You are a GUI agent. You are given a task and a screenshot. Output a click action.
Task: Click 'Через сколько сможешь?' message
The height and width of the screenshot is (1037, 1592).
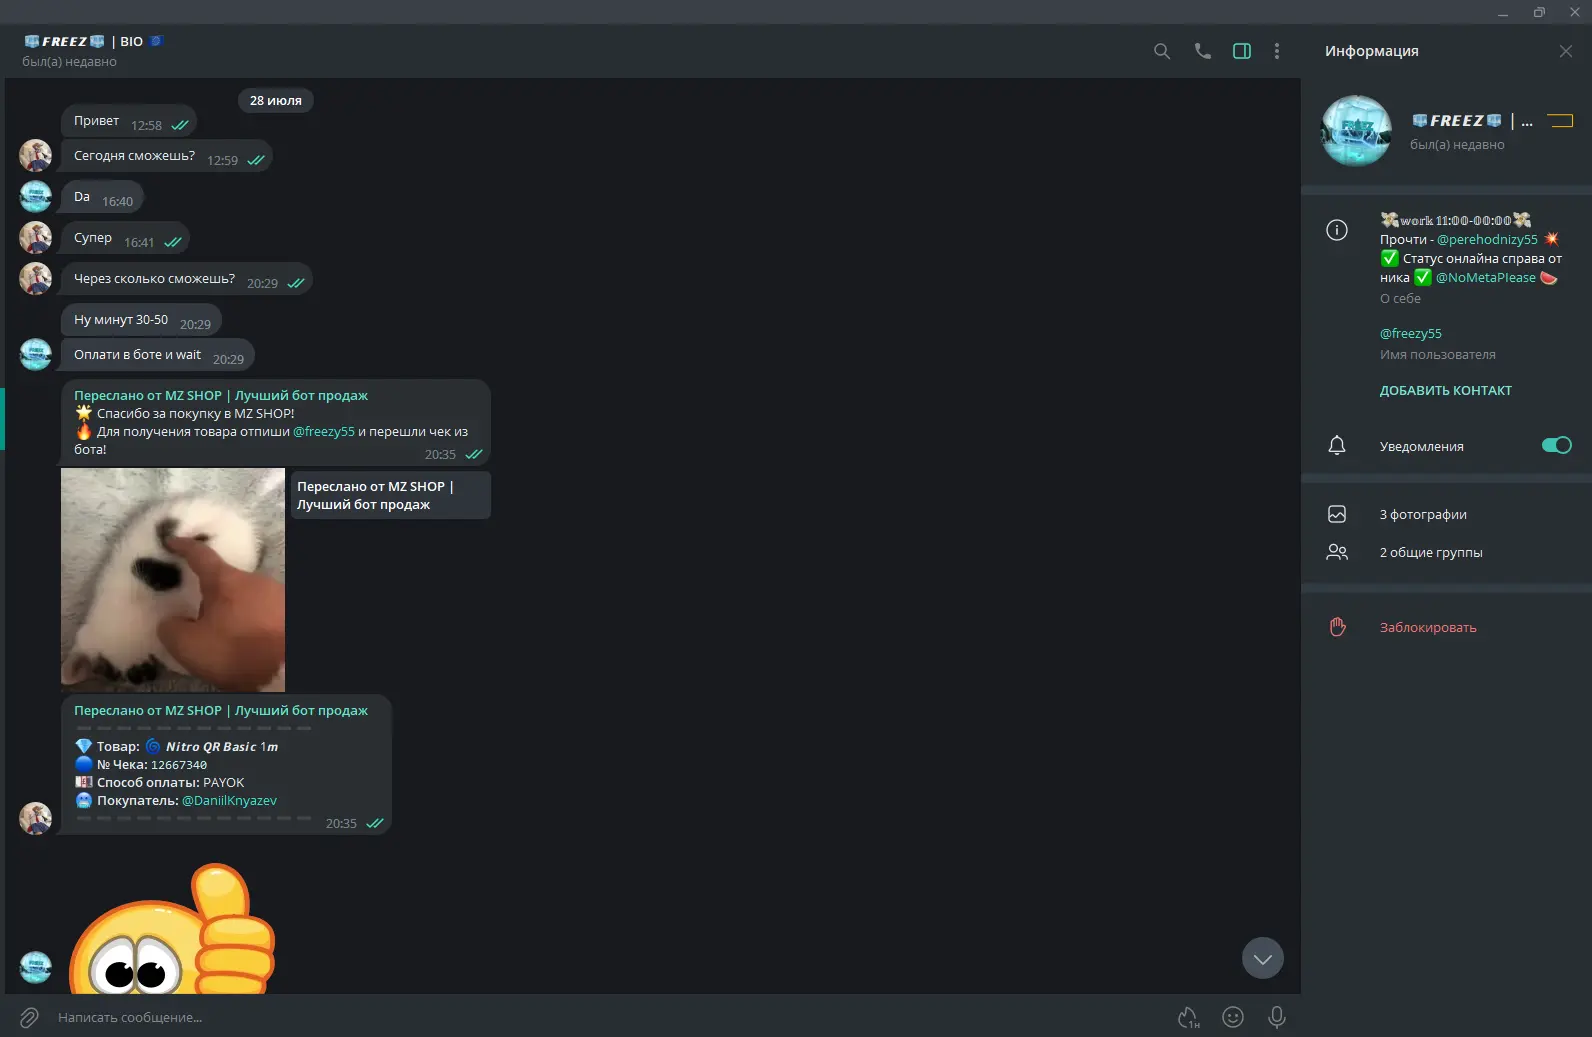pyautogui.click(x=187, y=279)
